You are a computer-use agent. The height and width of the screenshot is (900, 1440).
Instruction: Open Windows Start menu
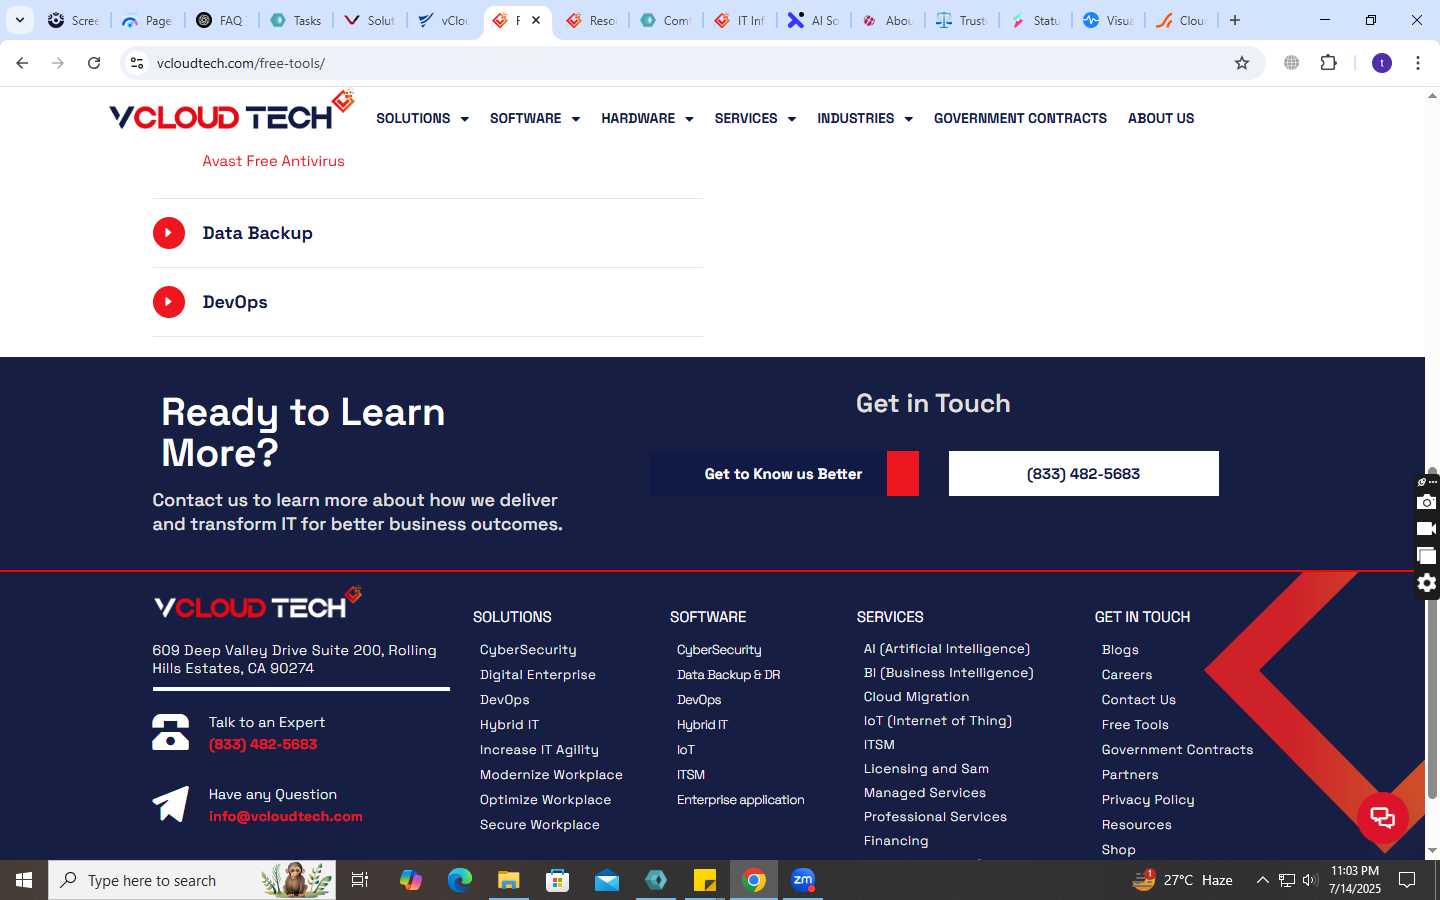(x=24, y=880)
